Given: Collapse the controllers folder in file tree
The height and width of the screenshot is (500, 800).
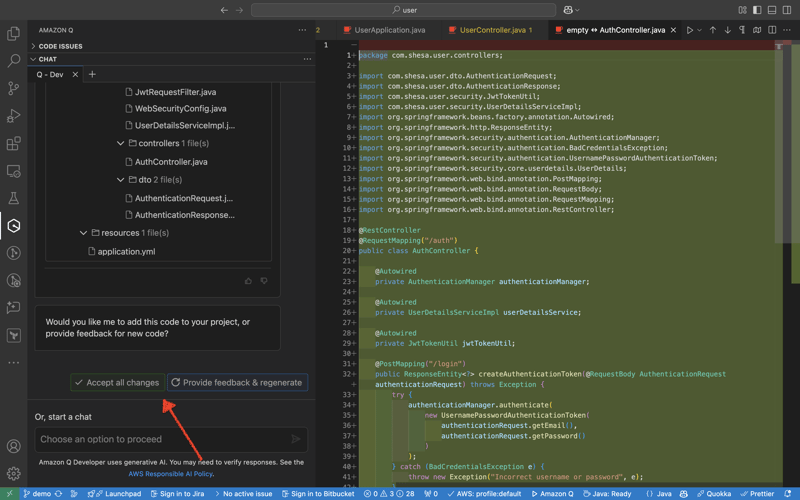Looking at the screenshot, I should [x=121, y=144].
